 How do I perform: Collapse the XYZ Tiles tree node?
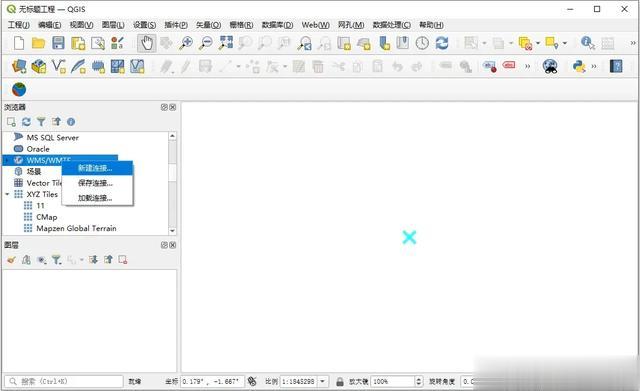(7, 194)
